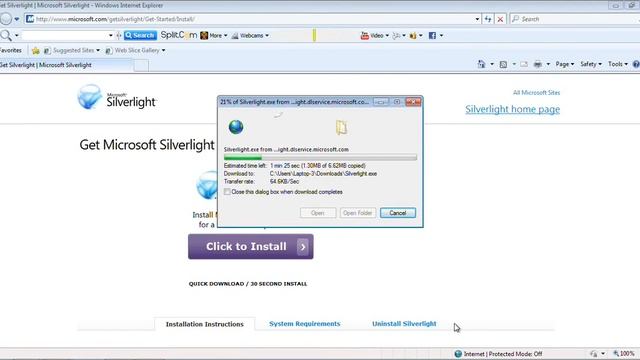Image resolution: width=640 pixels, height=360 pixels.
Task: Click the Home icon in command bar
Action: (x=481, y=64)
